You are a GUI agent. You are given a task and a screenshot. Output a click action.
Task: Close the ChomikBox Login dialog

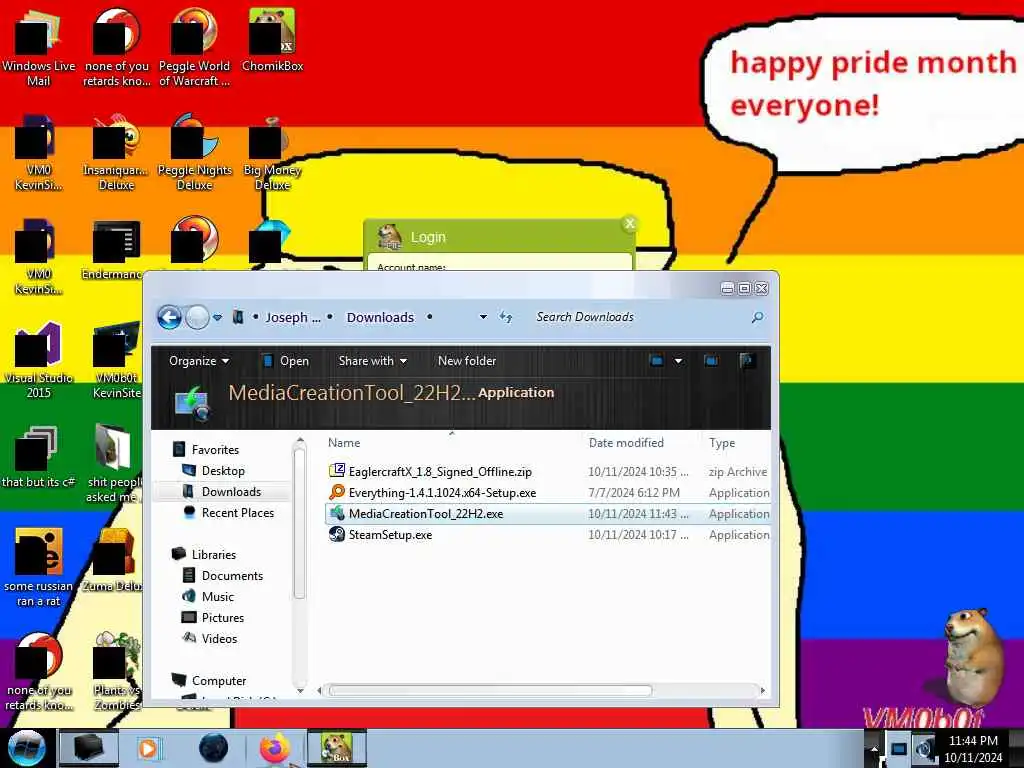pyautogui.click(x=630, y=224)
